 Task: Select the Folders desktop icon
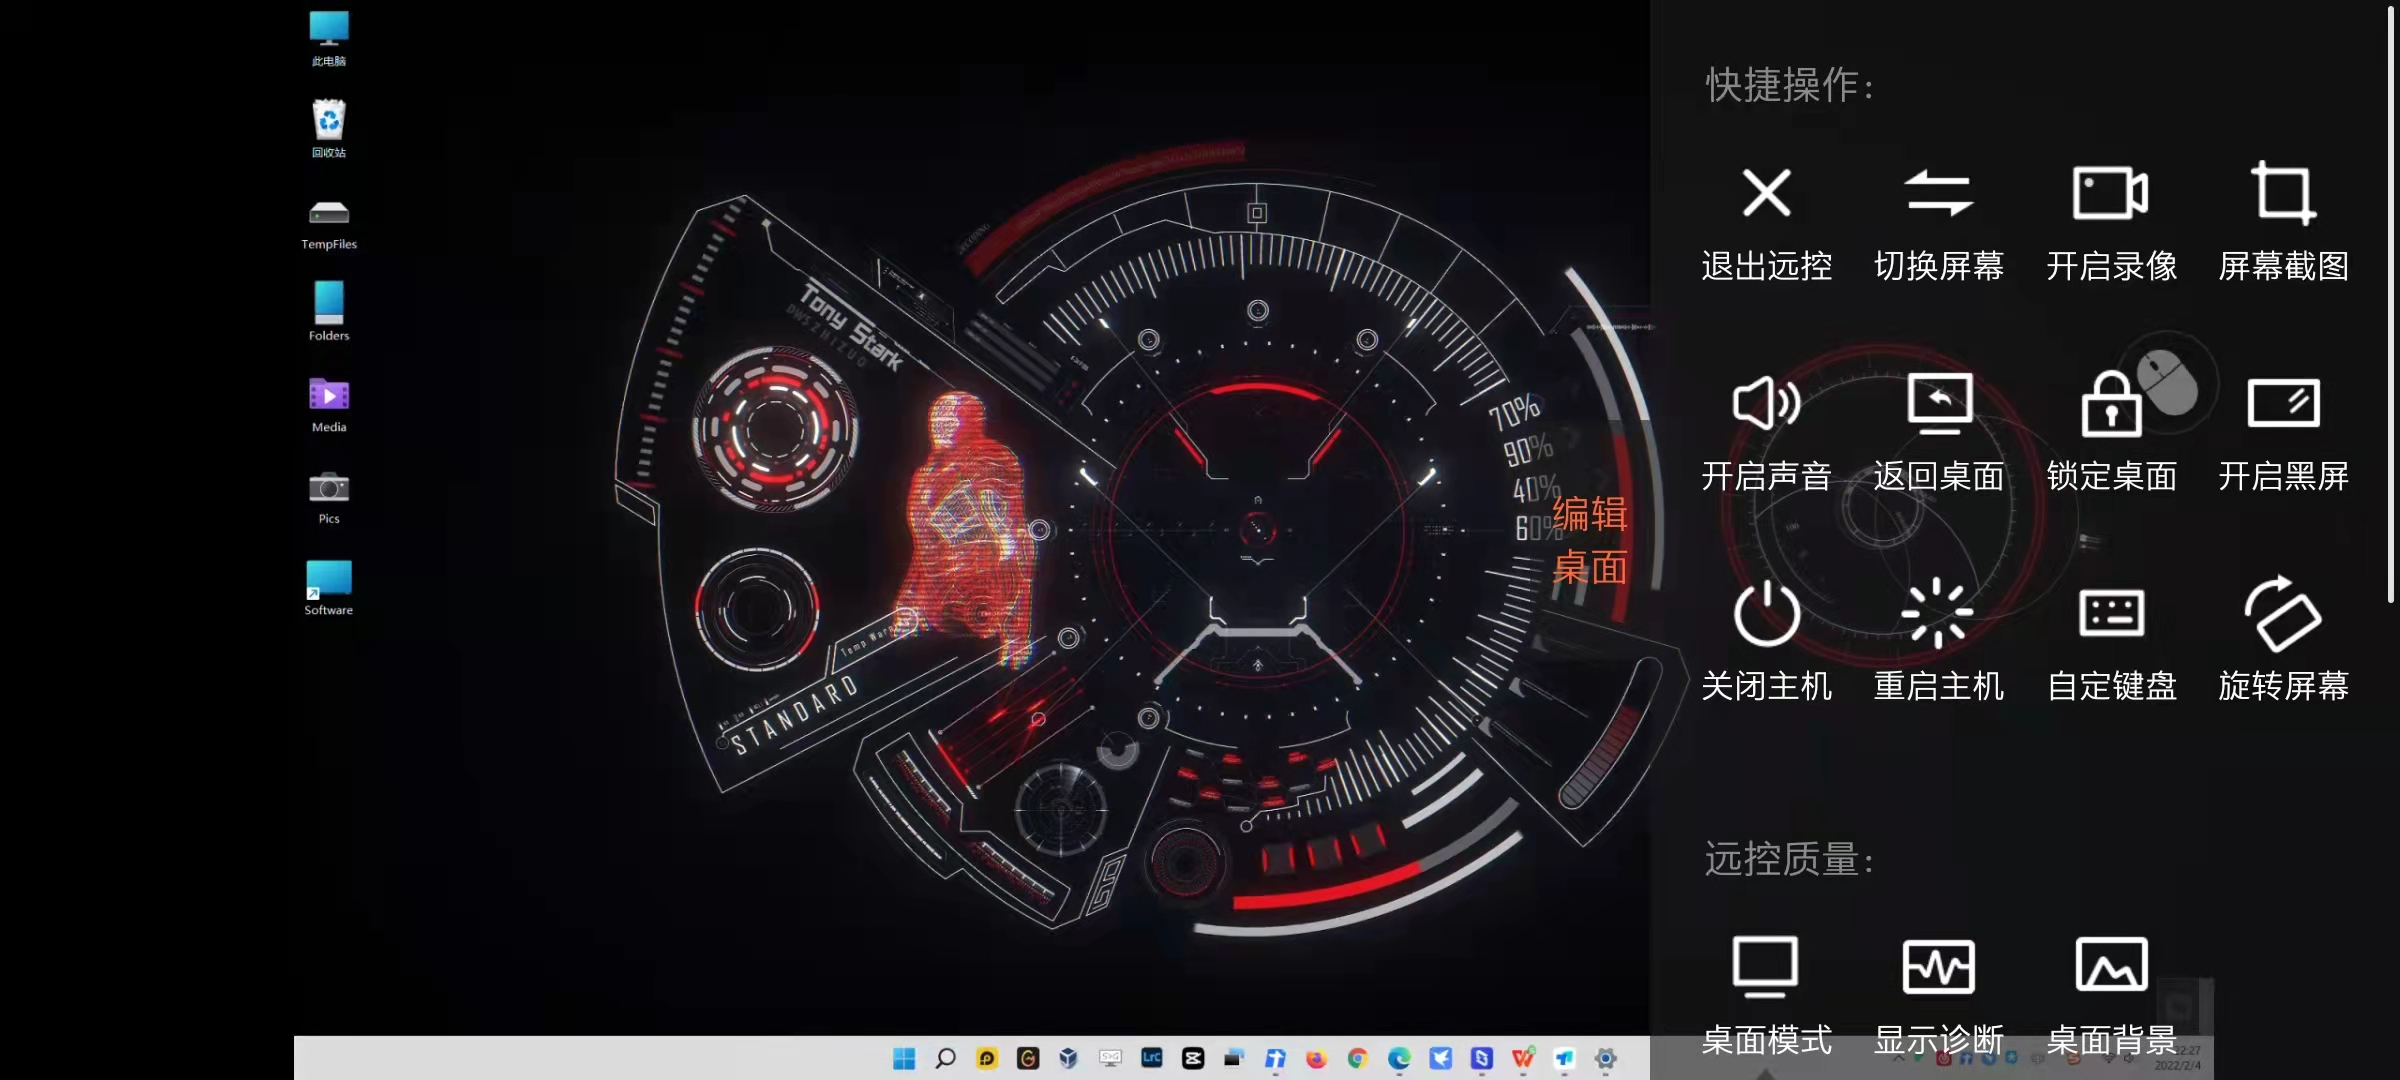tap(329, 312)
